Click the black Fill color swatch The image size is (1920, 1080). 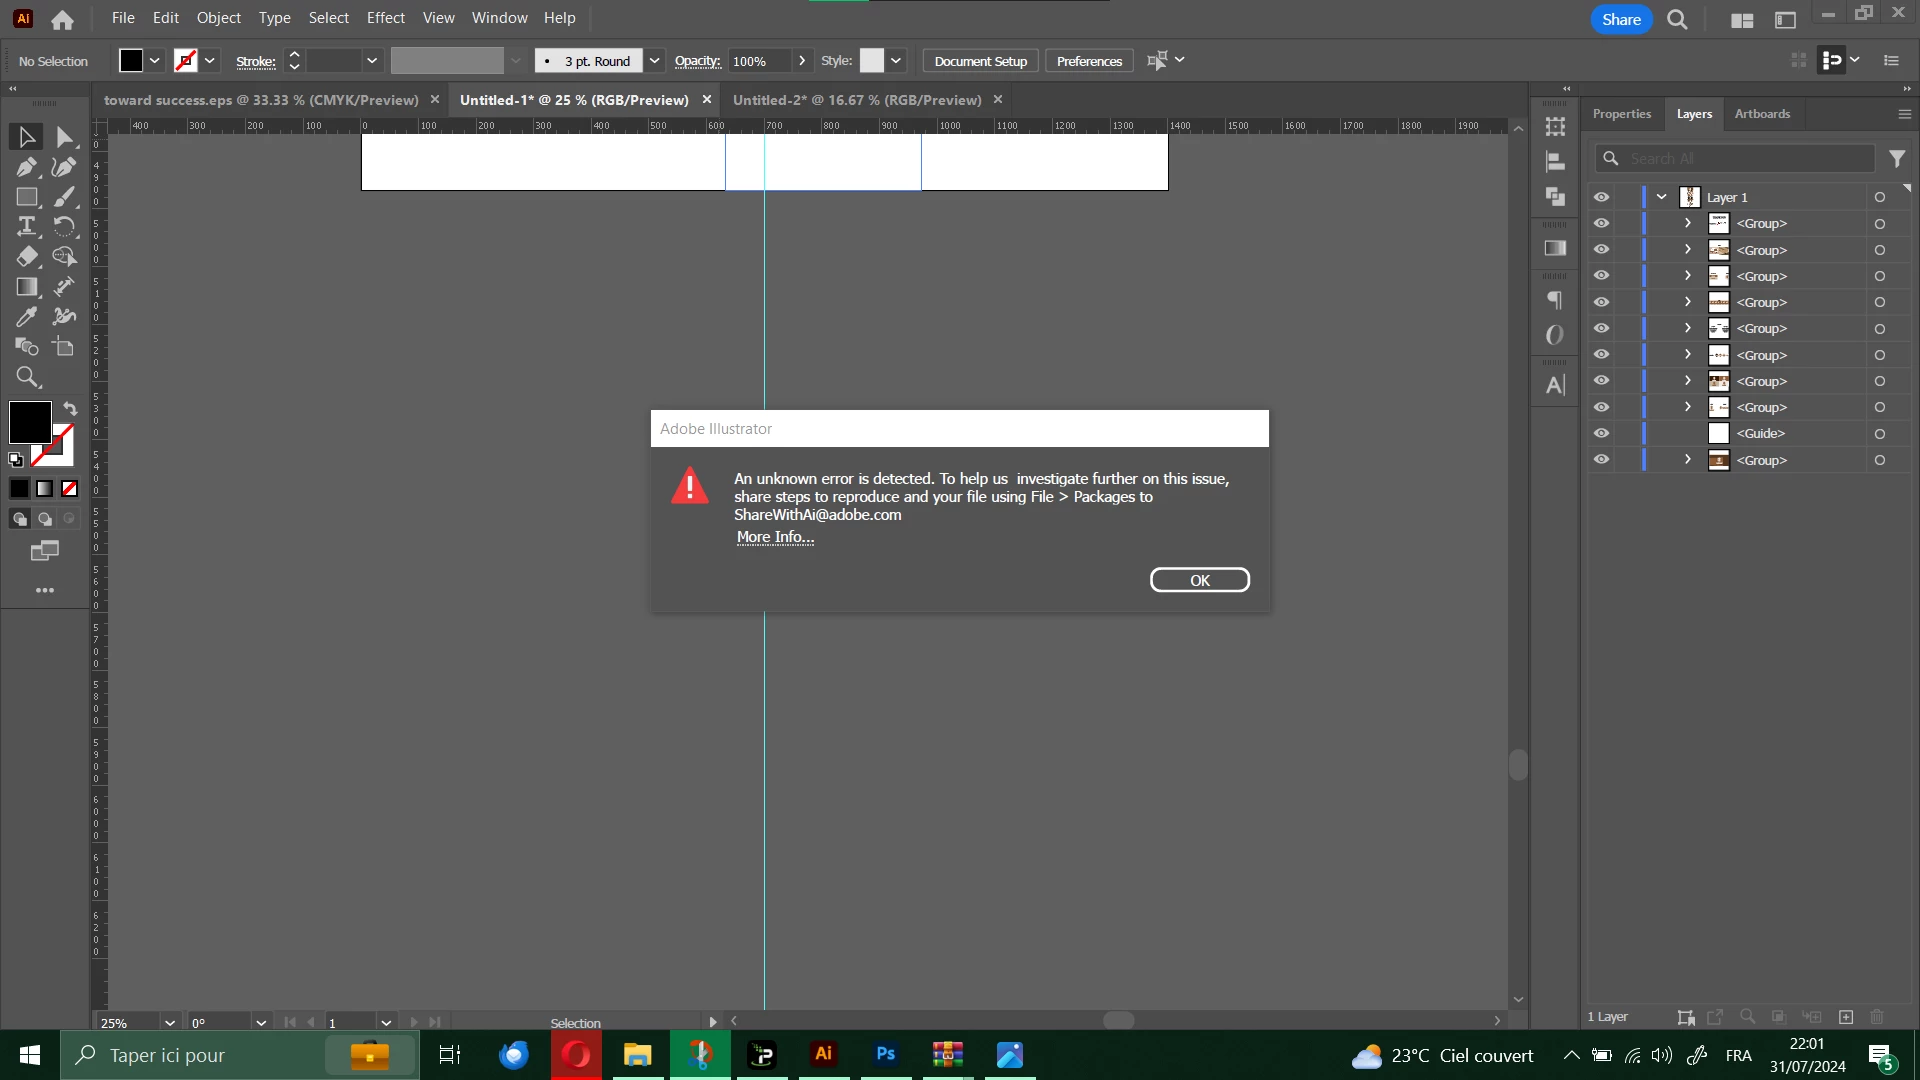point(30,422)
